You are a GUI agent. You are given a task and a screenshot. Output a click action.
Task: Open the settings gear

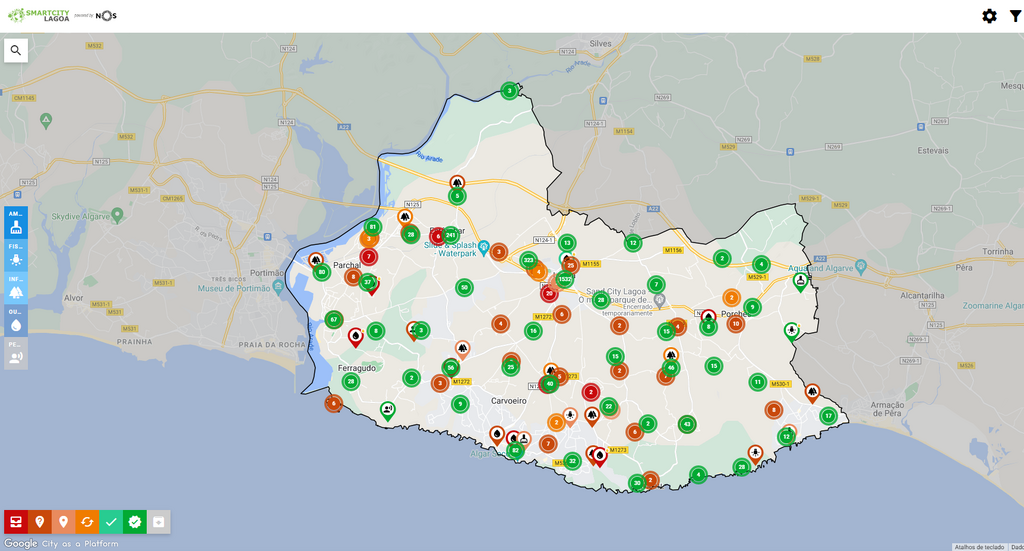(989, 16)
